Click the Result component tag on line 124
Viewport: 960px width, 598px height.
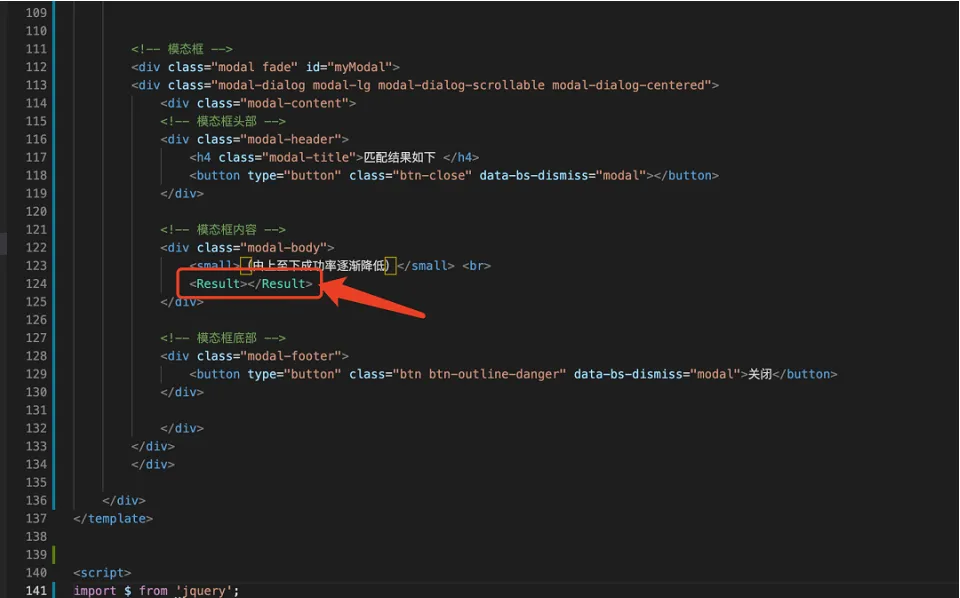pos(251,283)
